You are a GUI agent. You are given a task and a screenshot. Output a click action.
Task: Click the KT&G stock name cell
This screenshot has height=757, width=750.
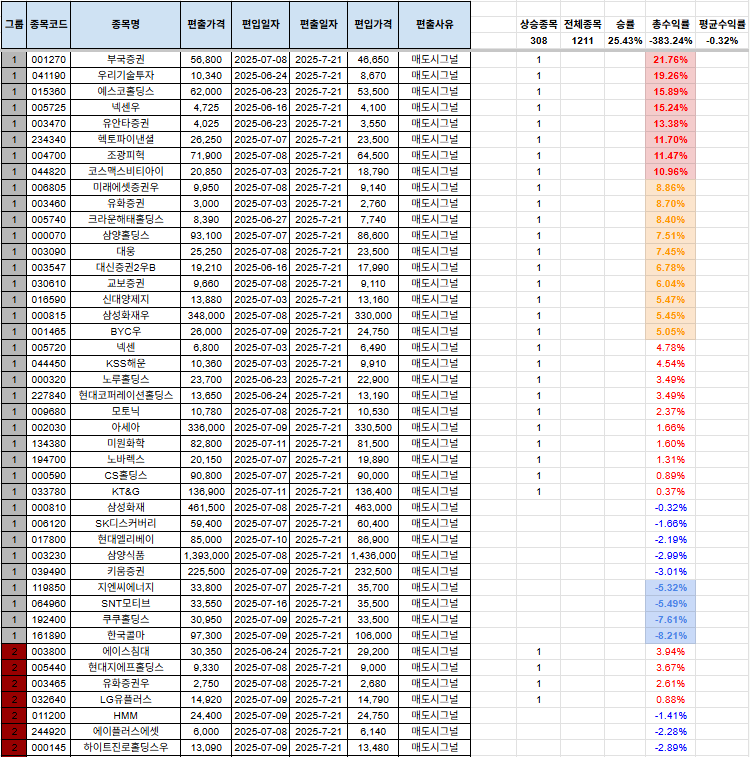[125, 491]
